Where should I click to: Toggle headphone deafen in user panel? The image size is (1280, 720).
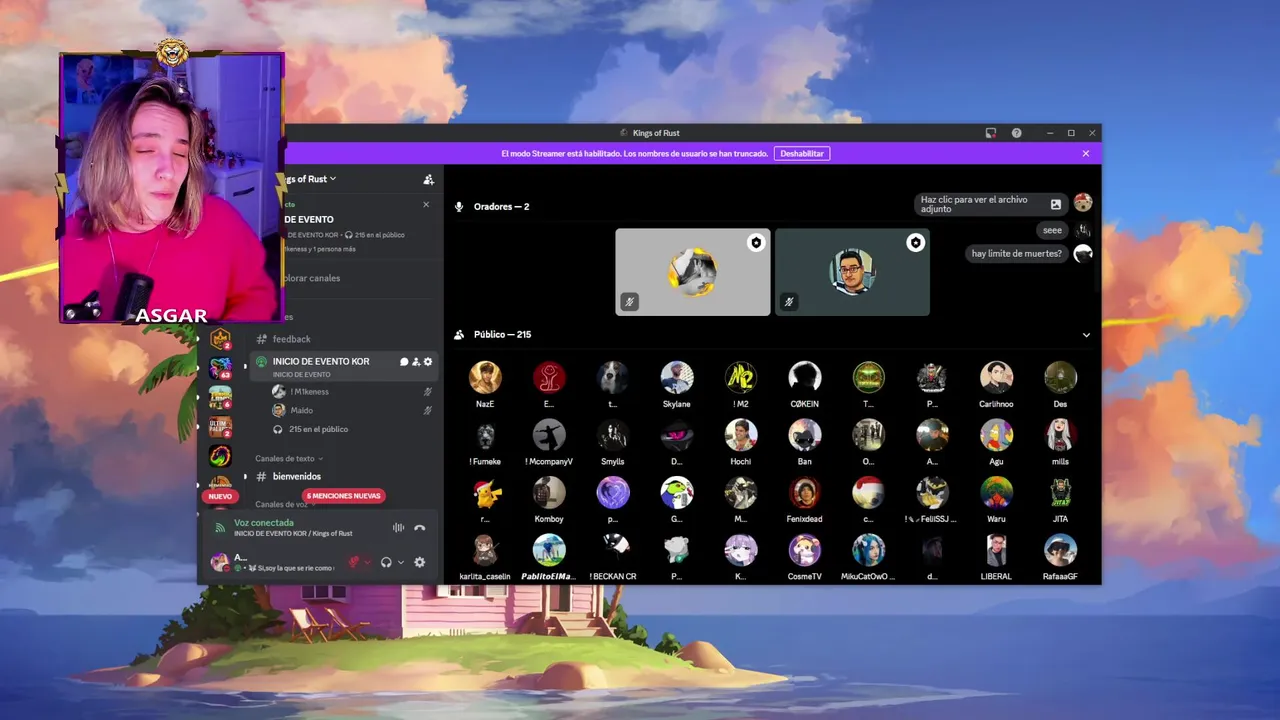386,562
